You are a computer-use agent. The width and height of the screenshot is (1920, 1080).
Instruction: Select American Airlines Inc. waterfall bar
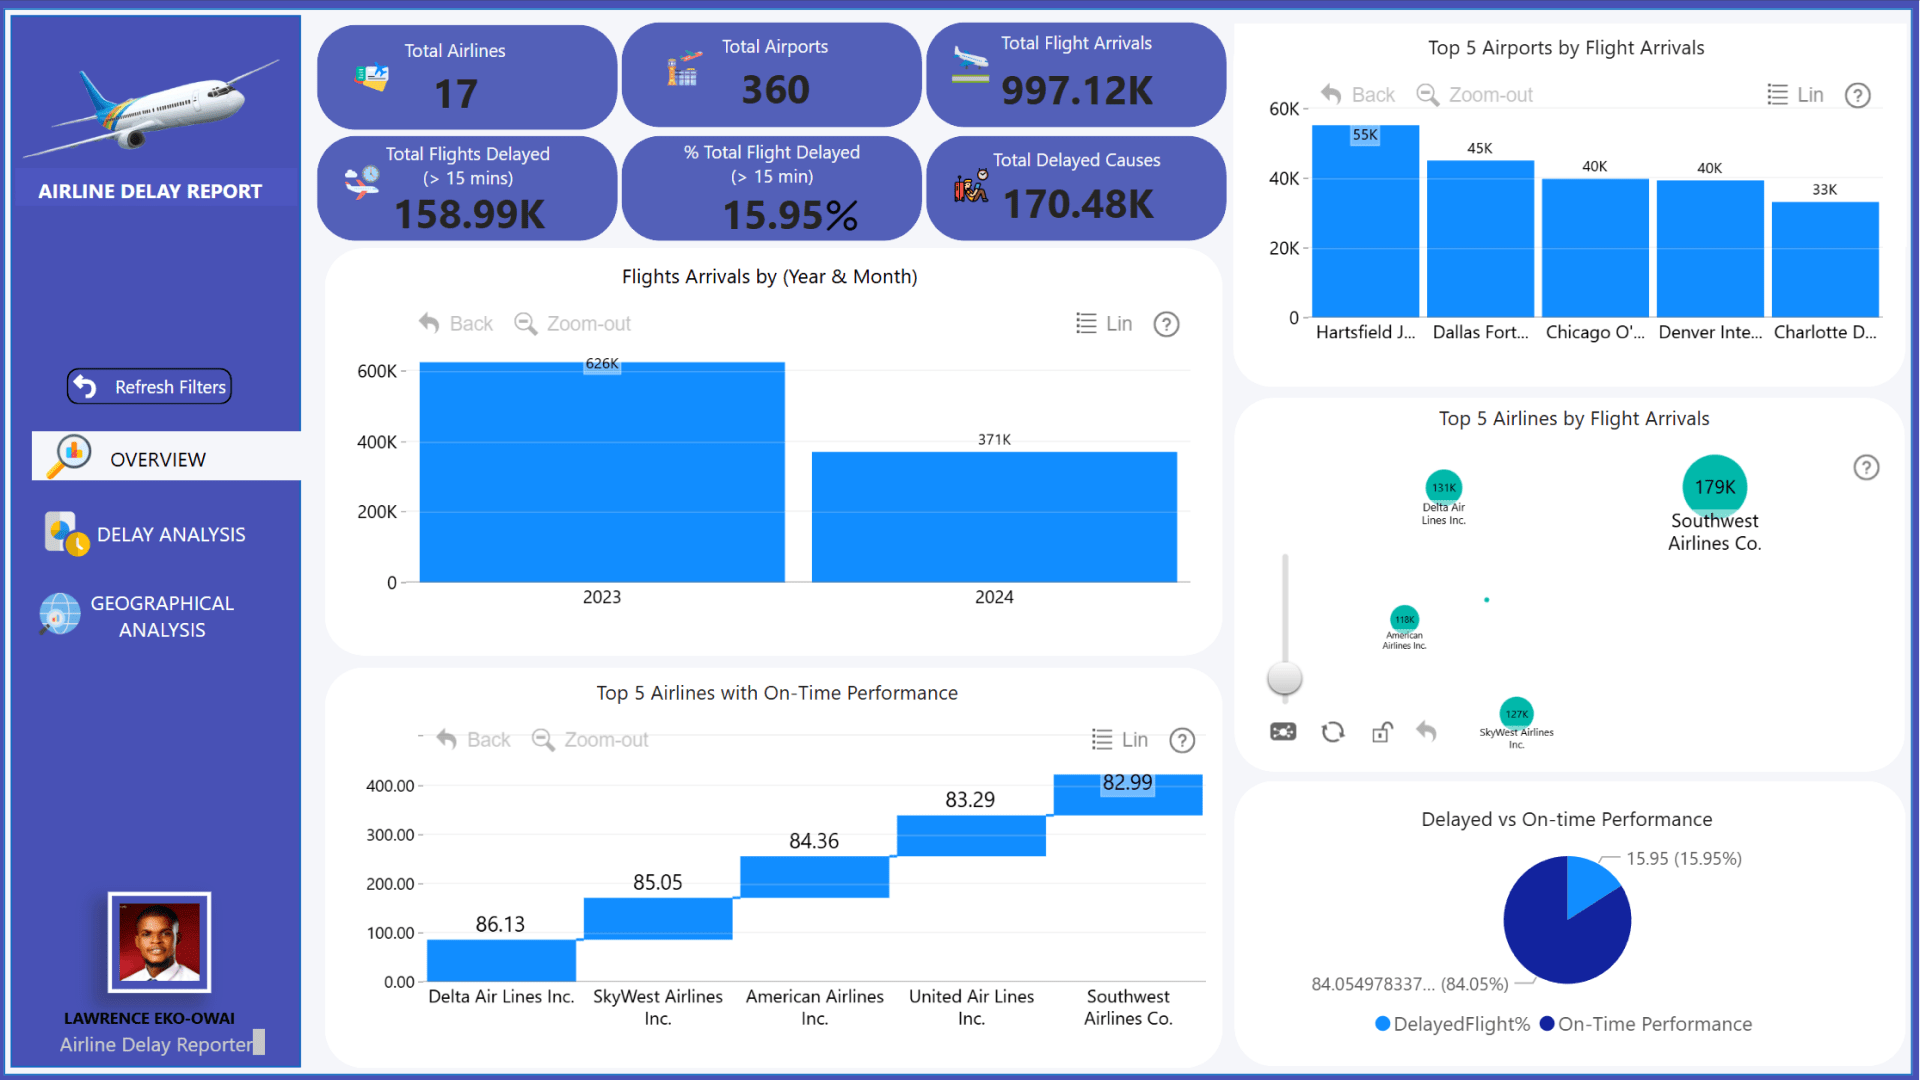(814, 877)
